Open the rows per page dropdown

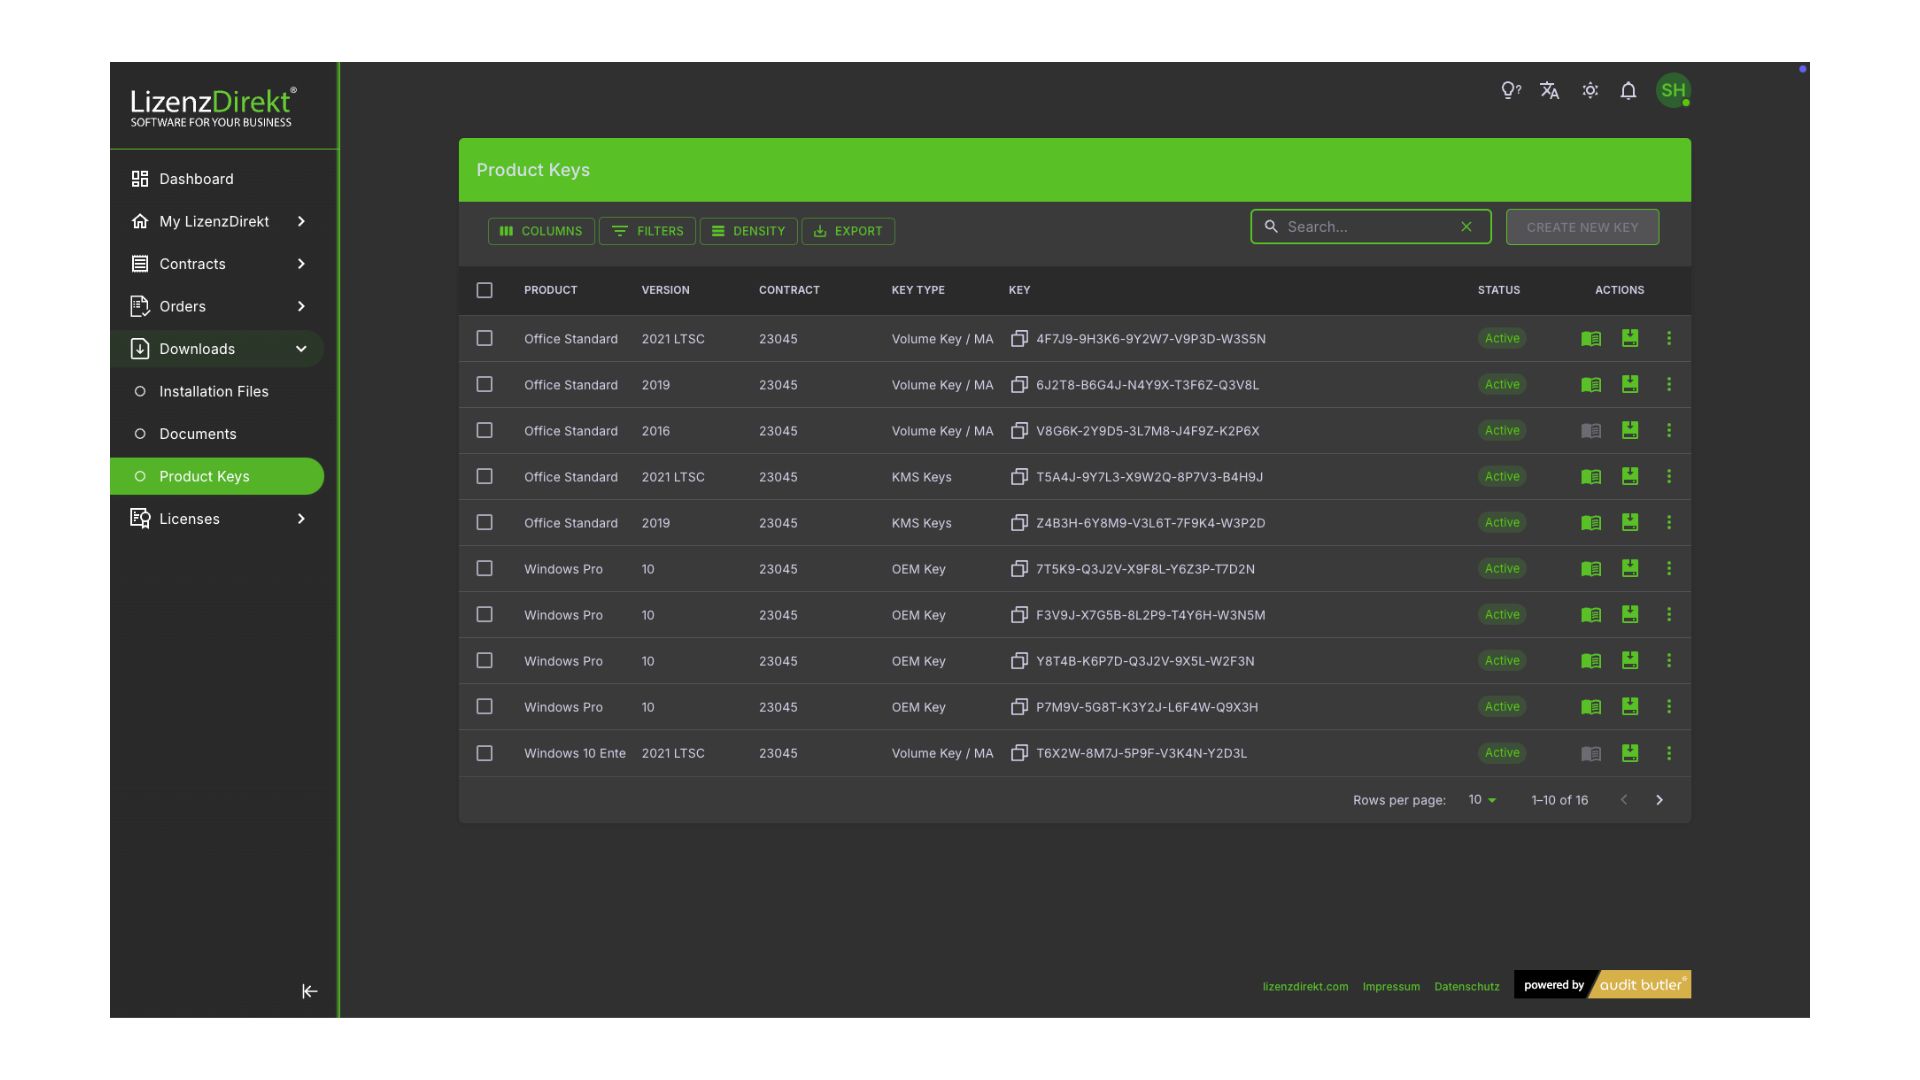pyautogui.click(x=1482, y=800)
